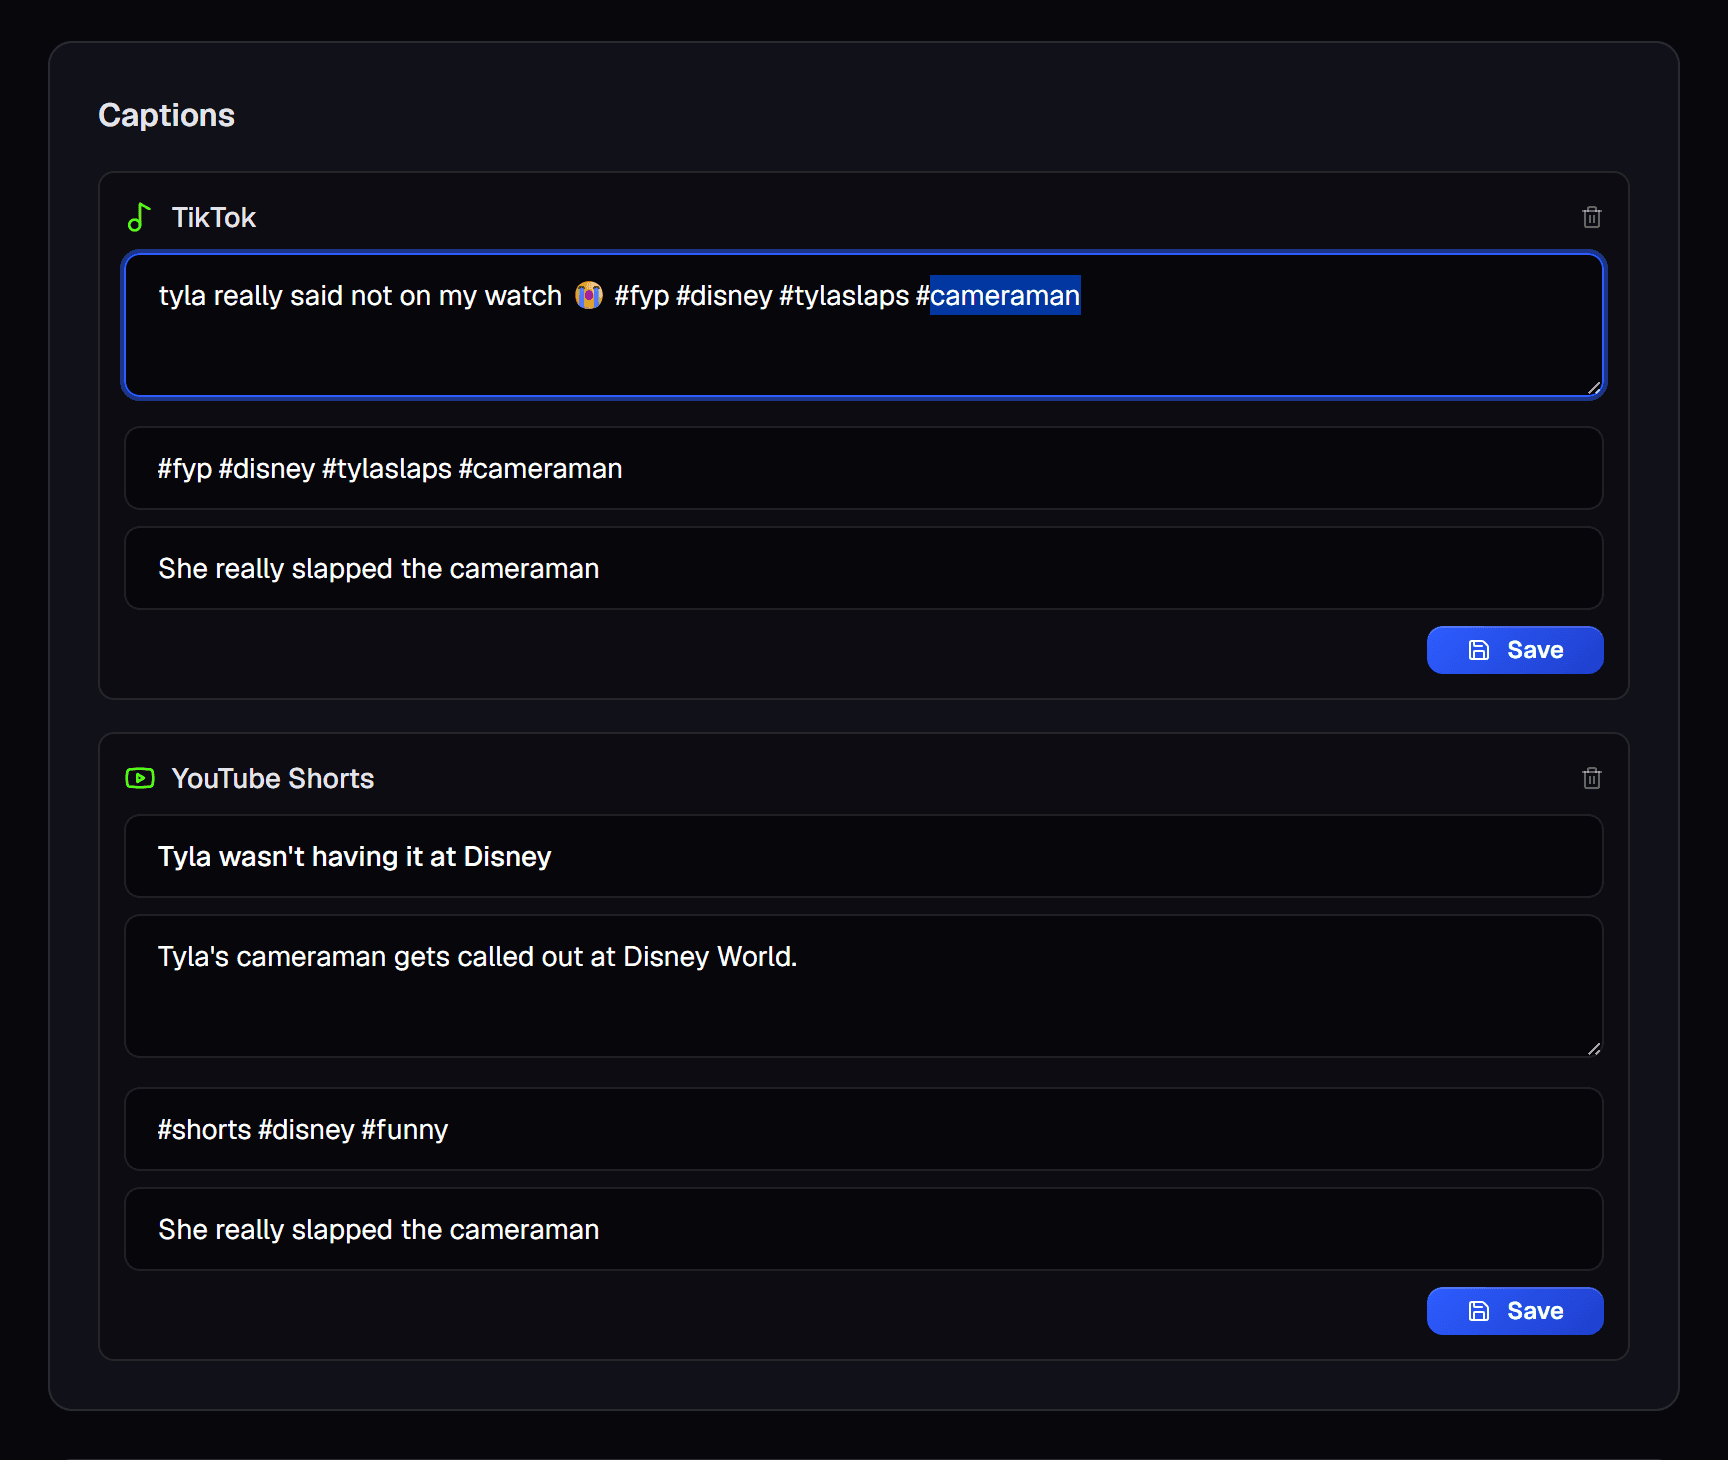Image resolution: width=1728 pixels, height=1460 pixels.
Task: Click the highlighted 'cameraman' word in caption
Action: (1005, 295)
